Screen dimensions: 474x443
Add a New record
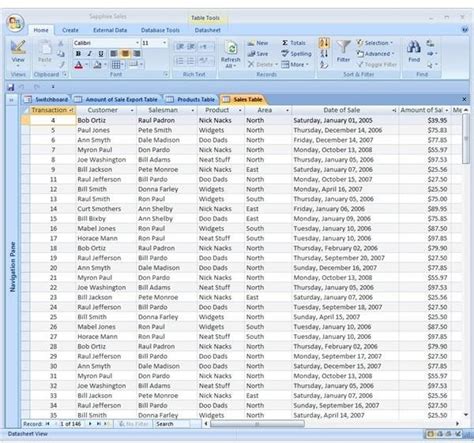pos(258,43)
